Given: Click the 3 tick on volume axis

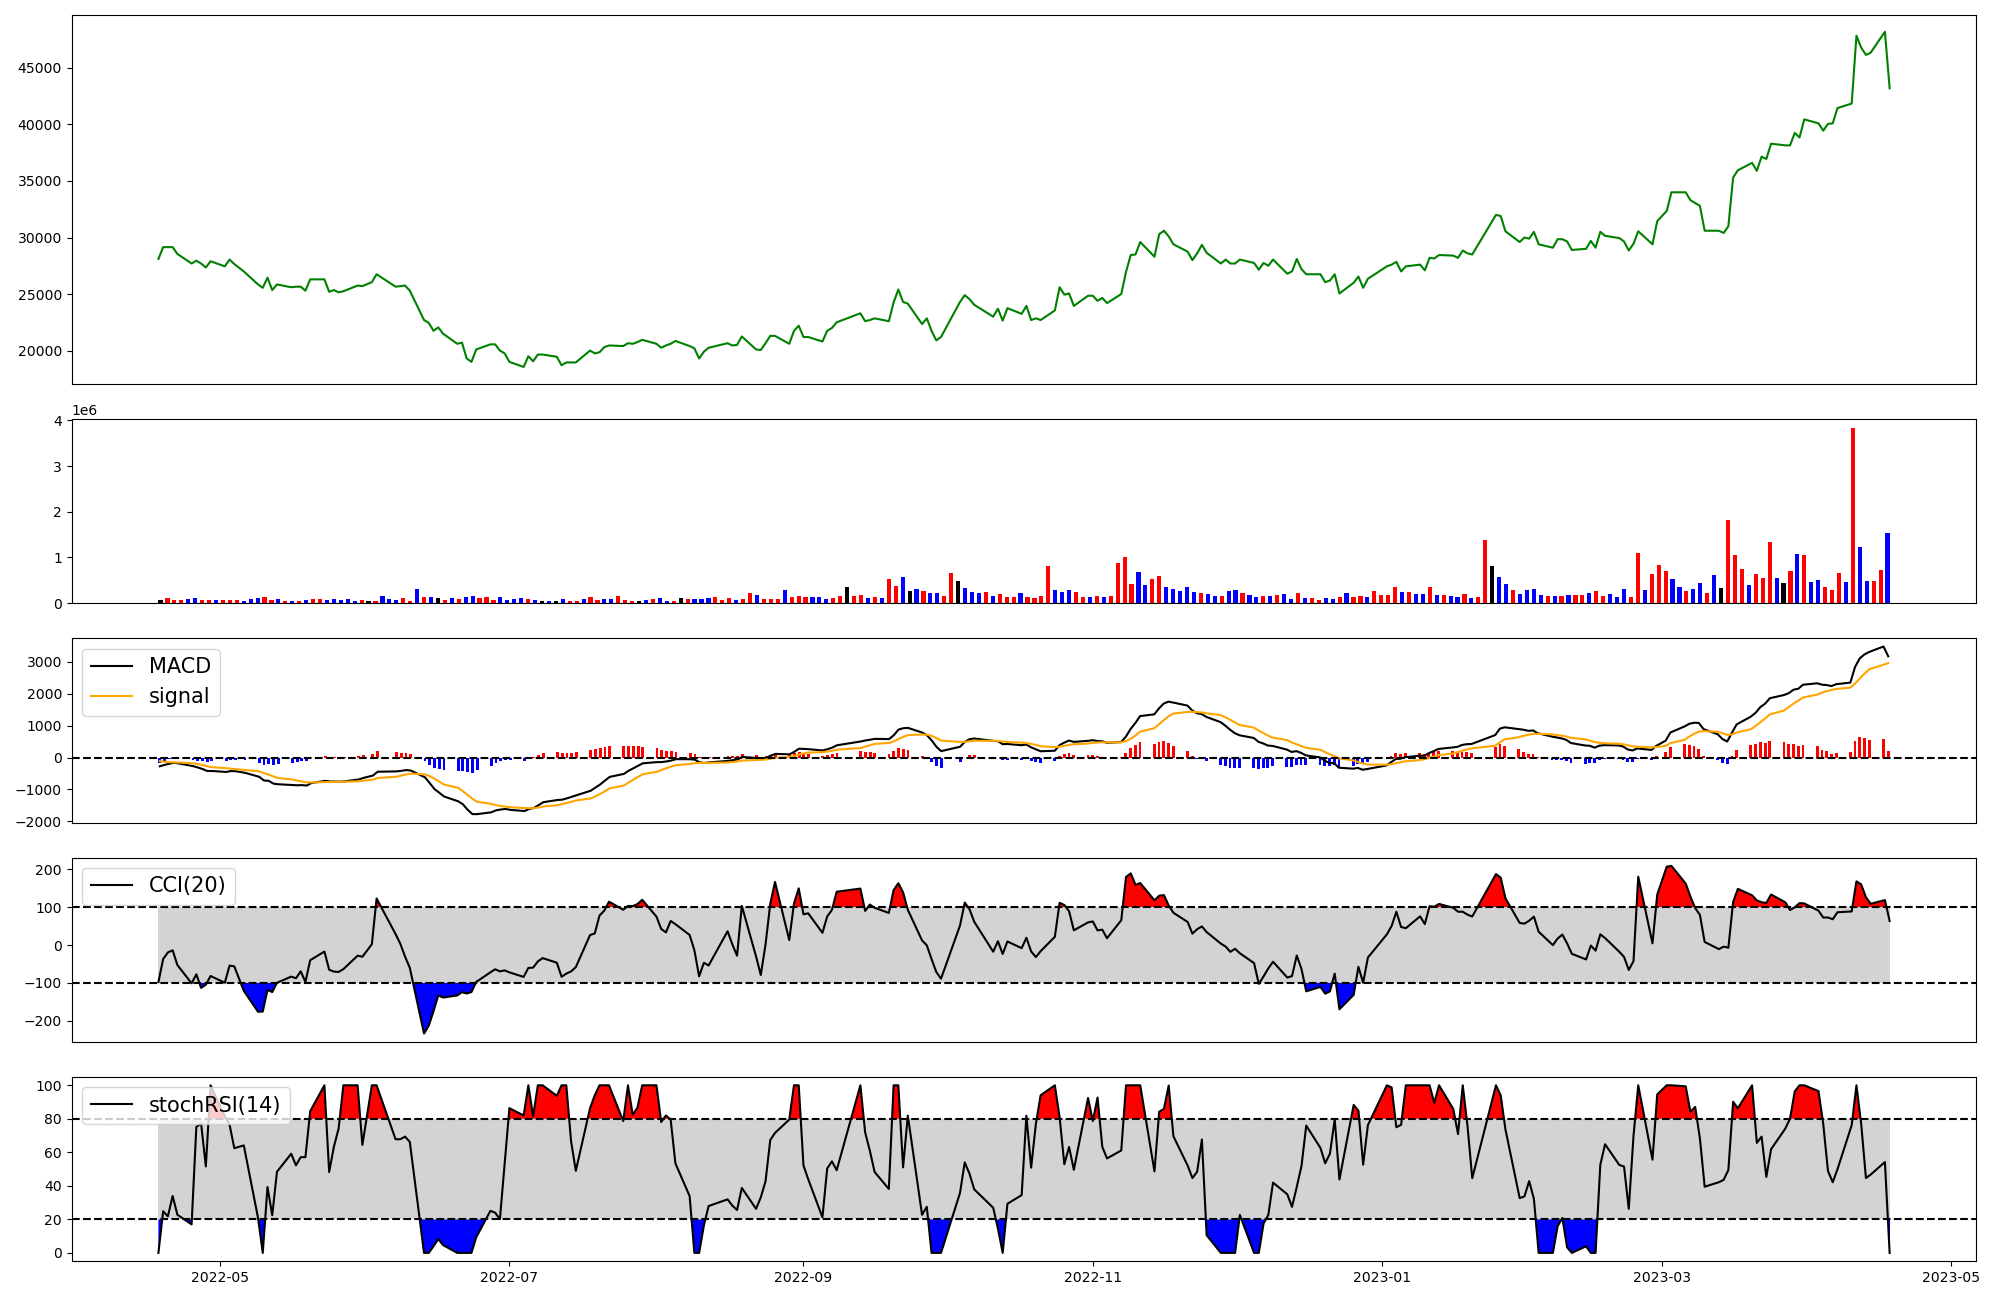Looking at the screenshot, I should [57, 467].
